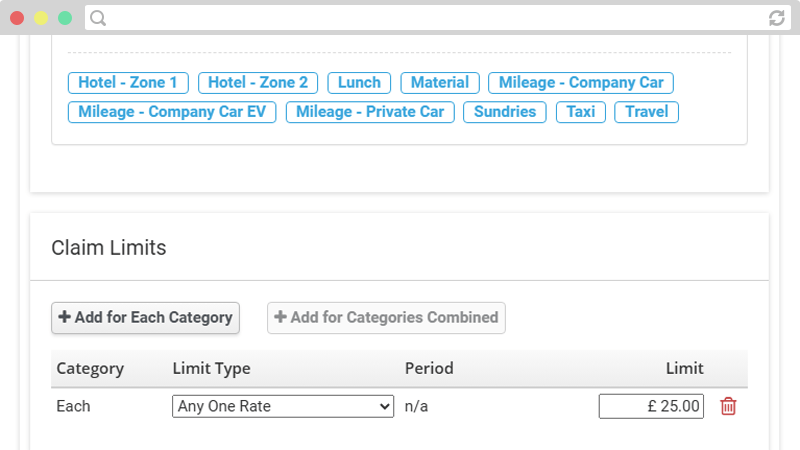Click the browser reload icon
The width and height of the screenshot is (800, 450).
tap(777, 18)
